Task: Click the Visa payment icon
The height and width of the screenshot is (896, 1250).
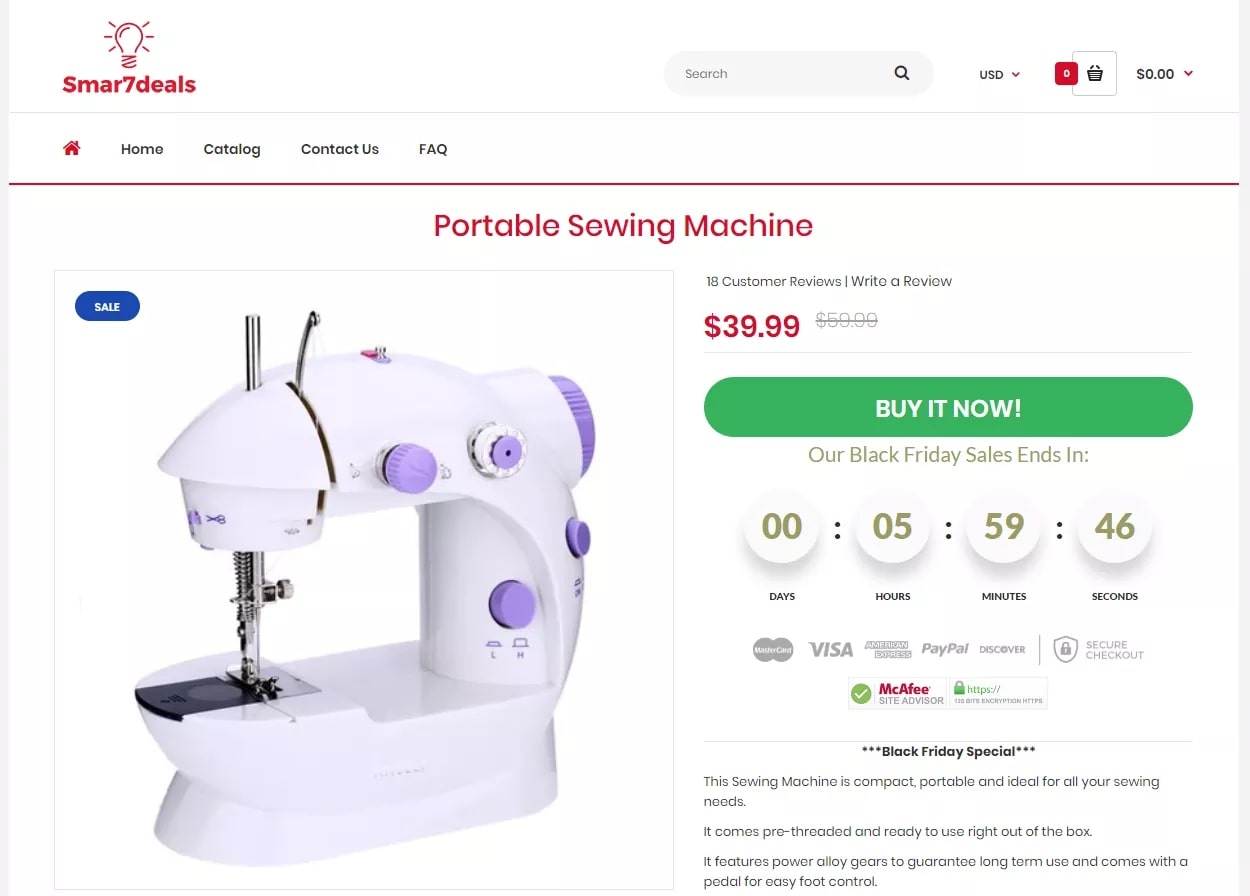Action: tap(831, 649)
